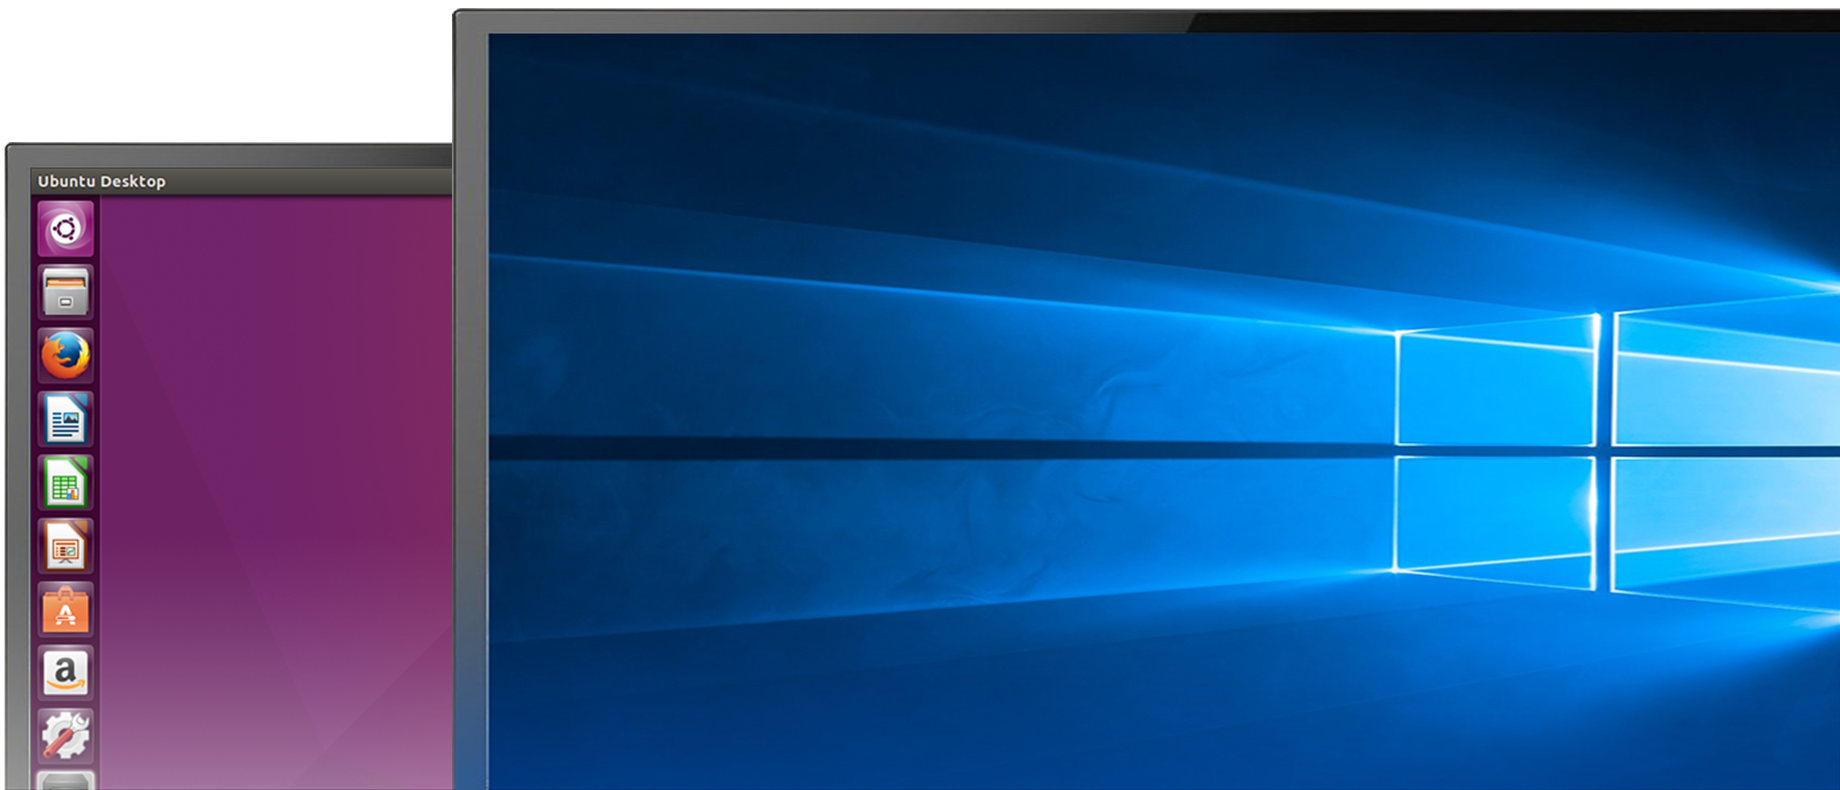Click the partially visible bottom launcher icon
Viewport: 1840px width, 790px height.
(66, 780)
